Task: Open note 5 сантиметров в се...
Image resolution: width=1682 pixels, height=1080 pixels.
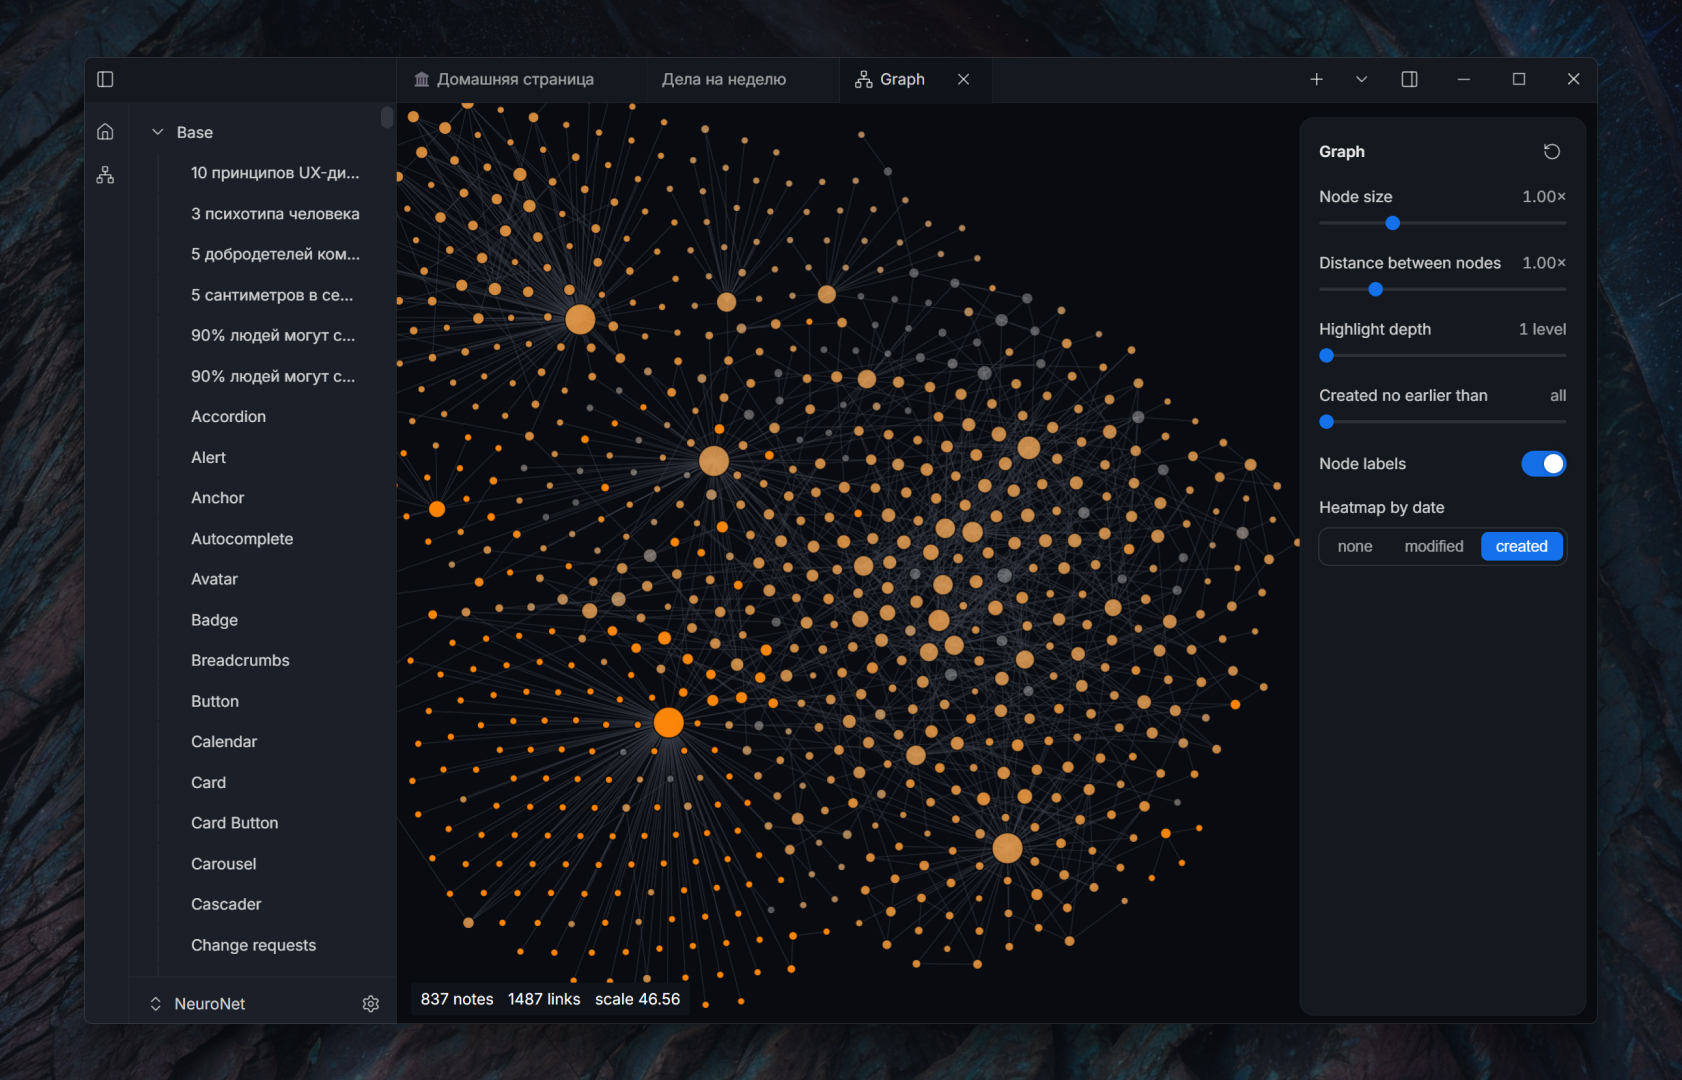Action: 272,295
